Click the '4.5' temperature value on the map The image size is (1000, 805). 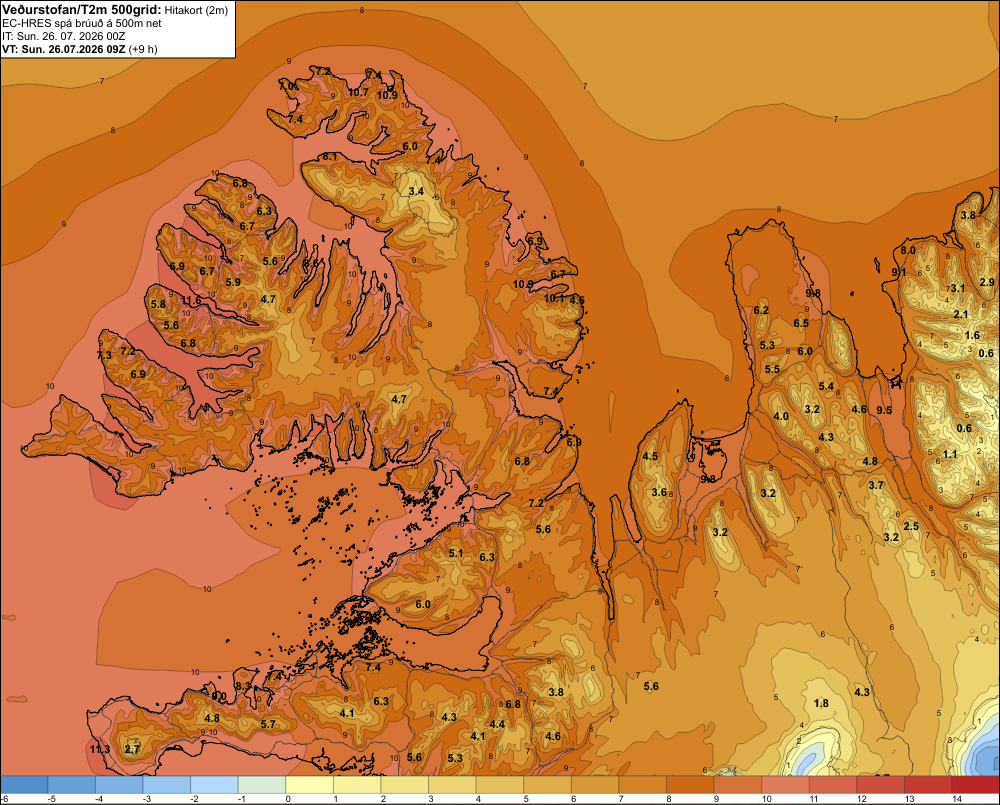[650, 457]
